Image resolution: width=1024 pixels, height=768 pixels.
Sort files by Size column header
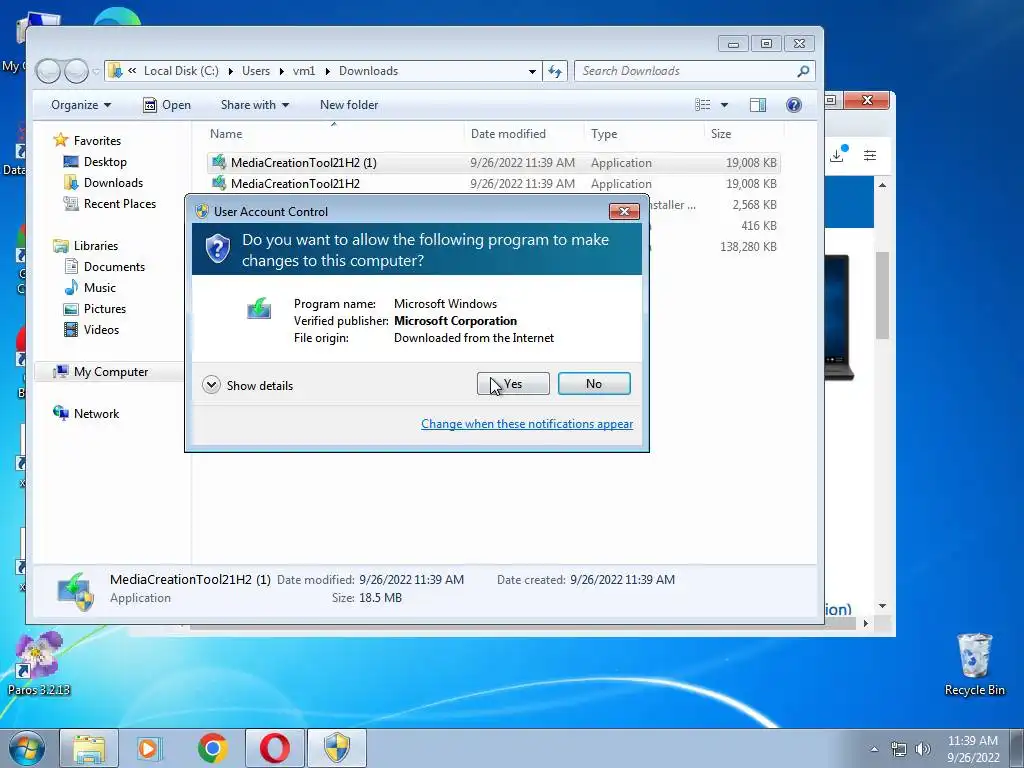tap(721, 134)
